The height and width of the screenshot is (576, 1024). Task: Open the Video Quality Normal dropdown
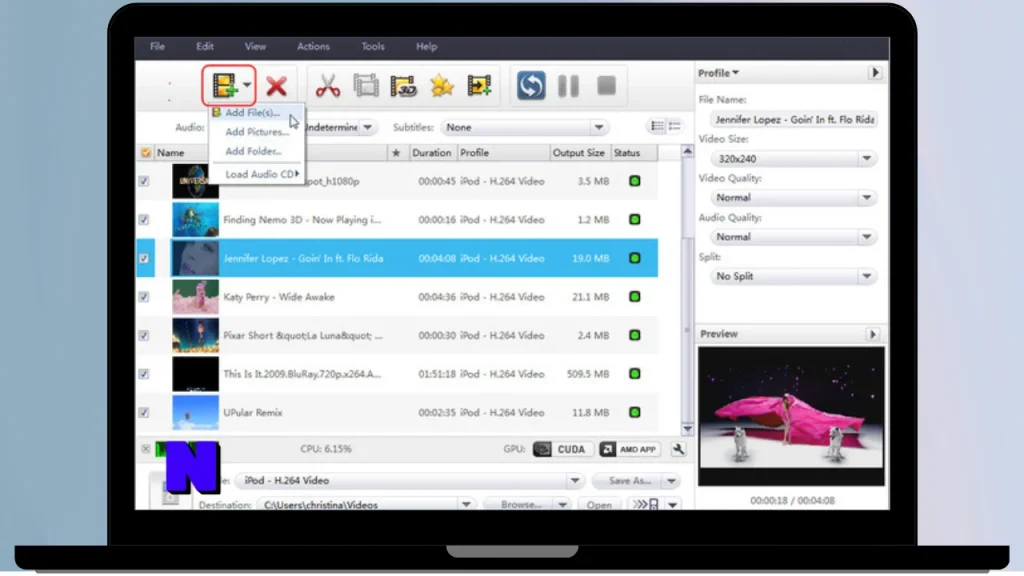coord(793,198)
